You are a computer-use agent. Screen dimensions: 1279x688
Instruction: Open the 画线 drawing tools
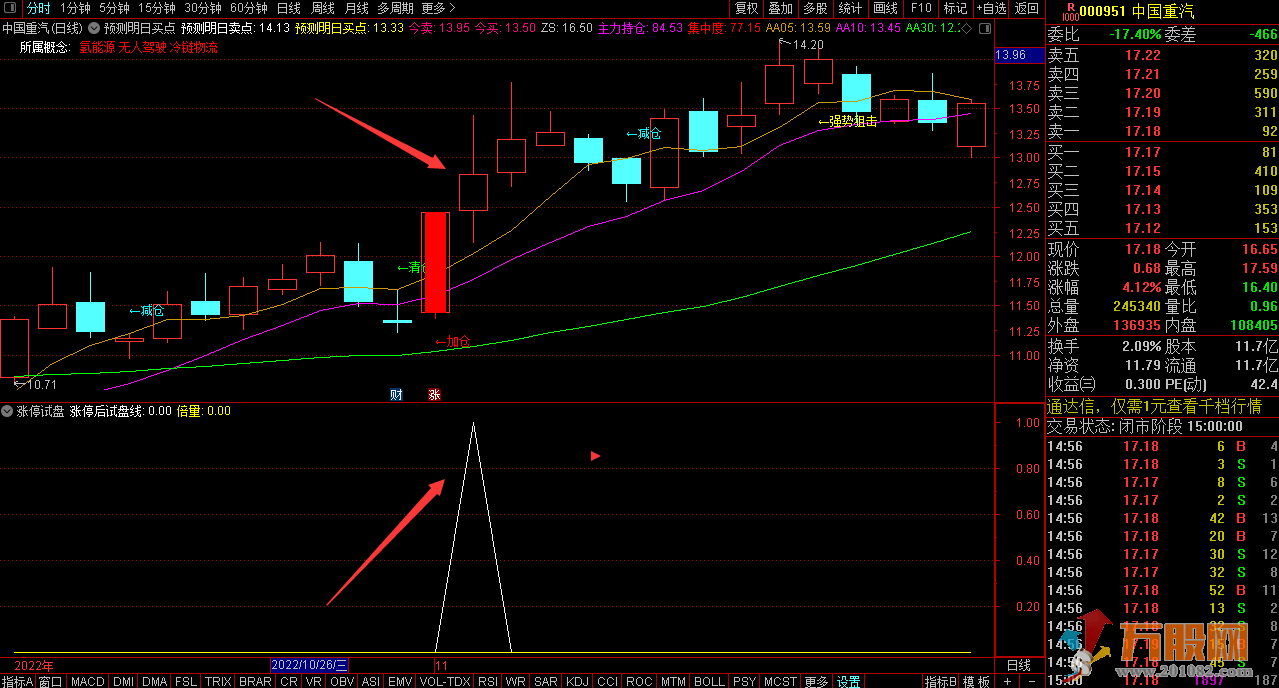(x=886, y=8)
